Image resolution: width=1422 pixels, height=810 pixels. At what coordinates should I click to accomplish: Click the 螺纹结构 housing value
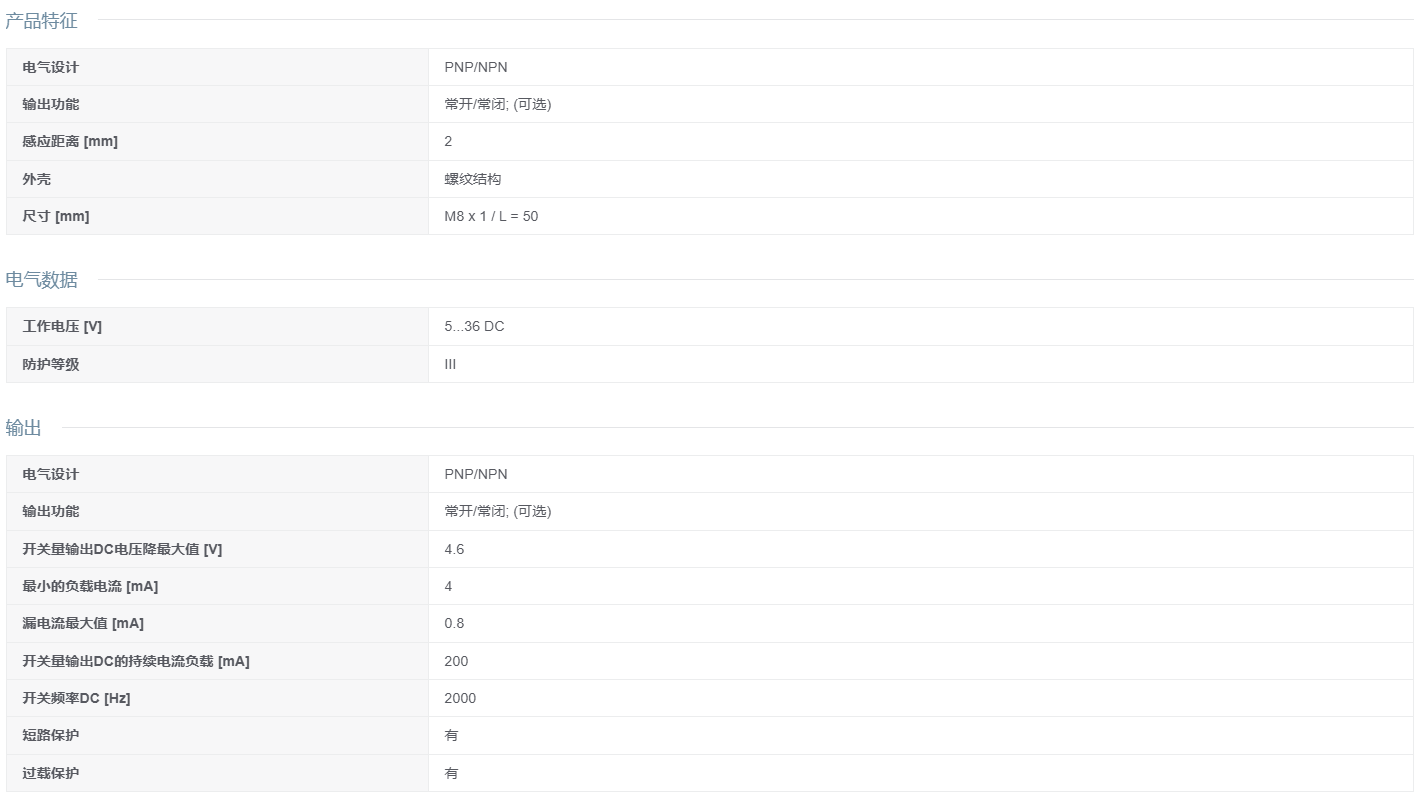(473, 179)
